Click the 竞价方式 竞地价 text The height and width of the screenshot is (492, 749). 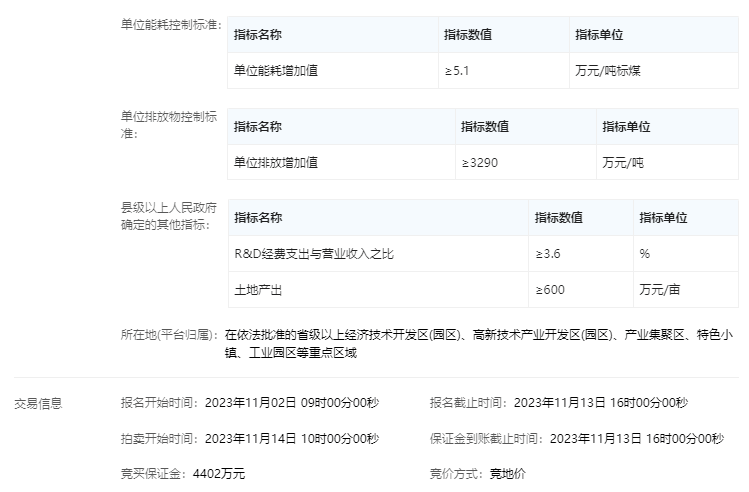tap(505, 473)
